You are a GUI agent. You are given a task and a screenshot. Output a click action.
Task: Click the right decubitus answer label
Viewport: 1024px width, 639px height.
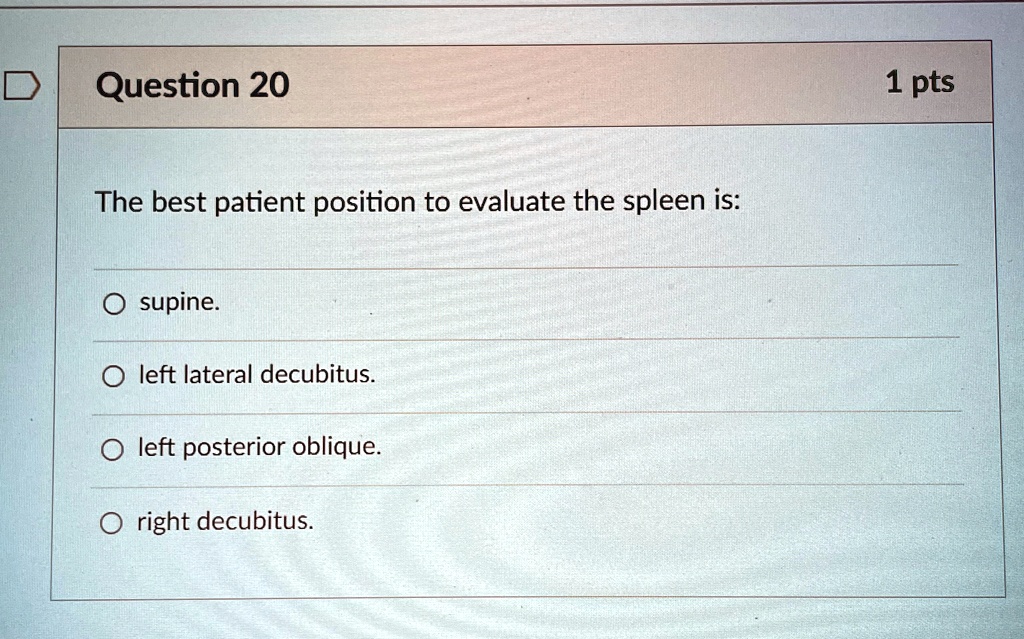pos(224,521)
